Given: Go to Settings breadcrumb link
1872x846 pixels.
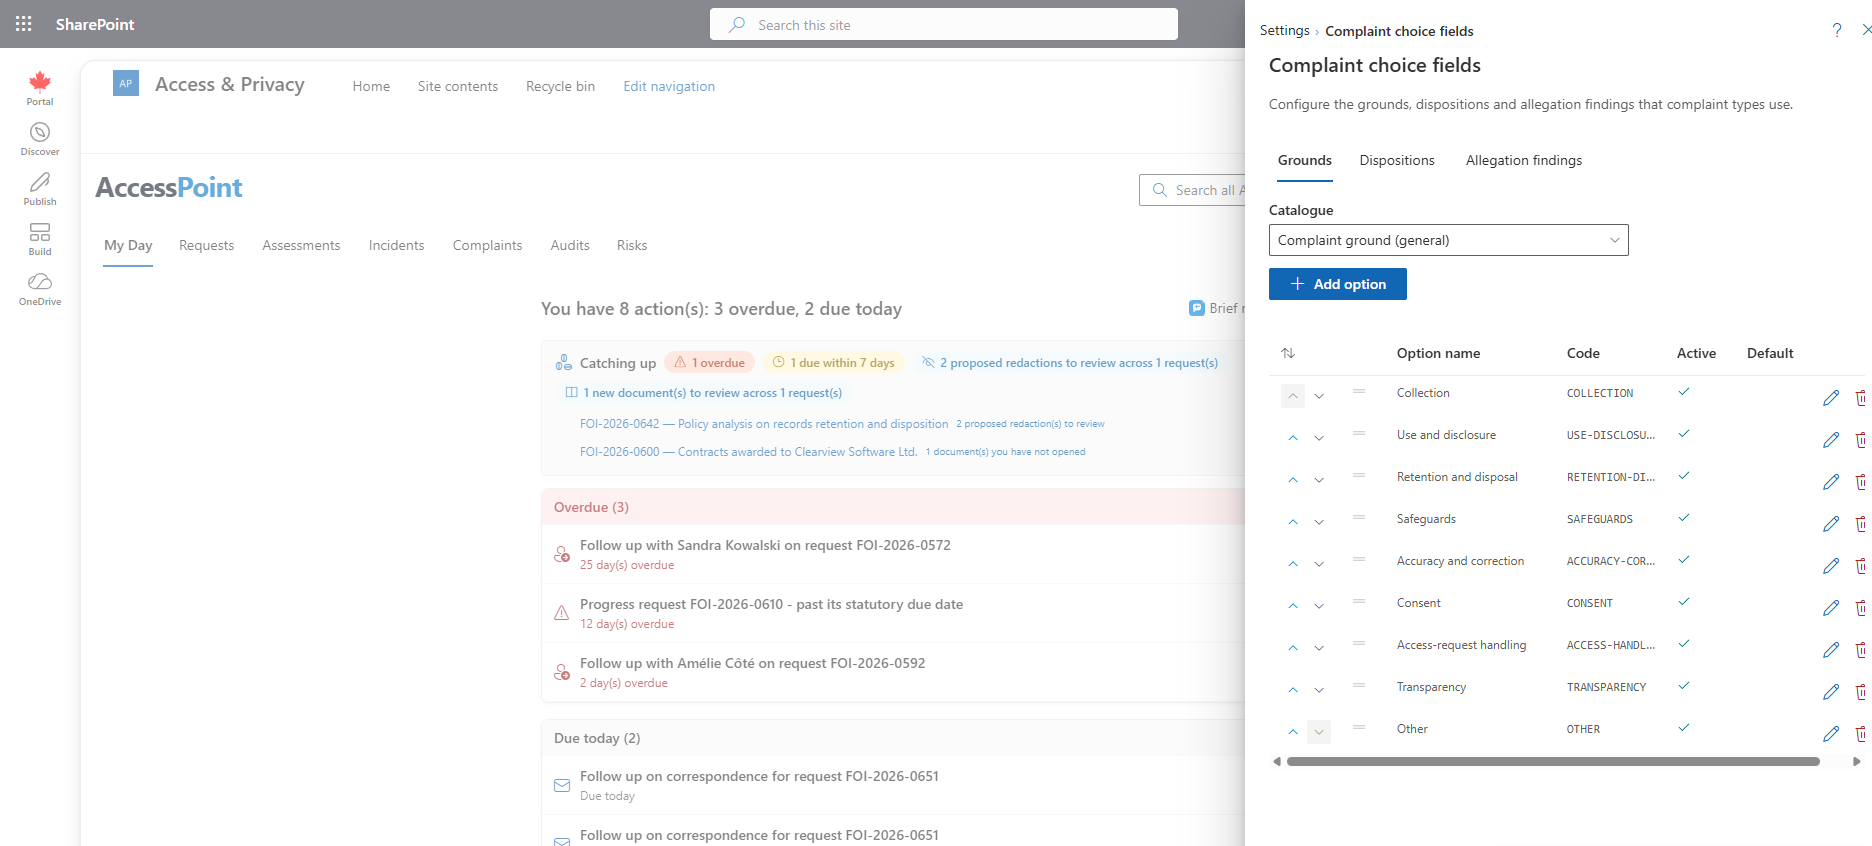Looking at the screenshot, I should (1284, 31).
